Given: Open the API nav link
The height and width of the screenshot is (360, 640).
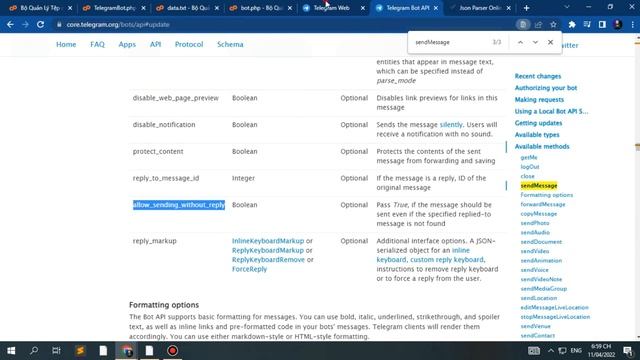Looking at the screenshot, I should coord(155,44).
